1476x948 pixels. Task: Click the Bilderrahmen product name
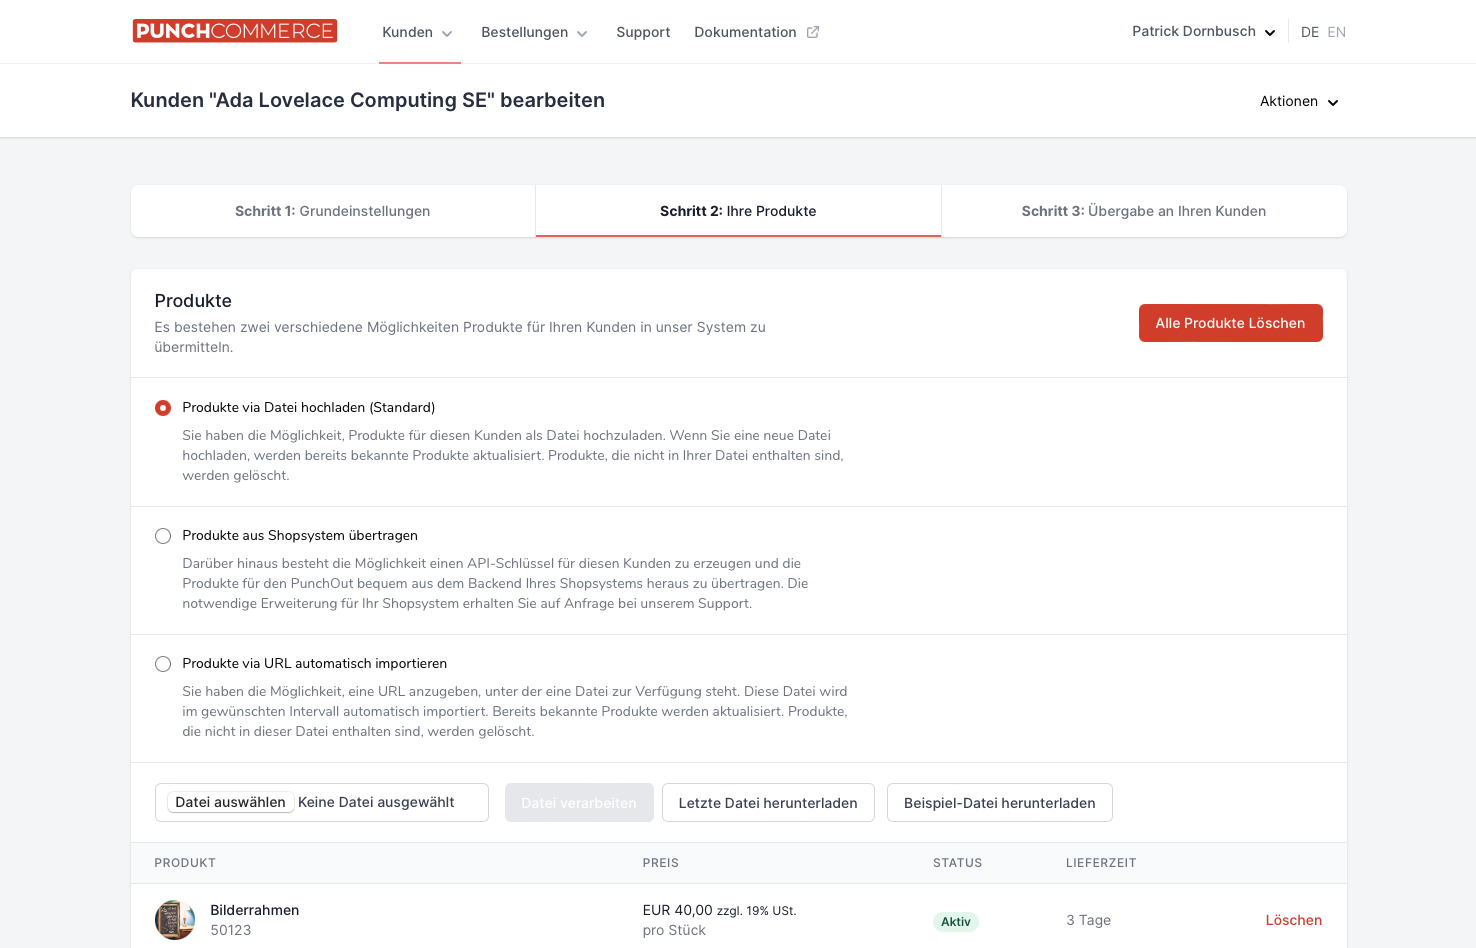coord(255,910)
